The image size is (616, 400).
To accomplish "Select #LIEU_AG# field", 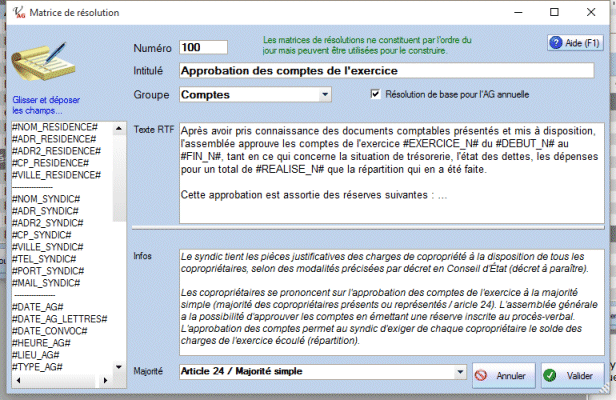I will click(36, 355).
